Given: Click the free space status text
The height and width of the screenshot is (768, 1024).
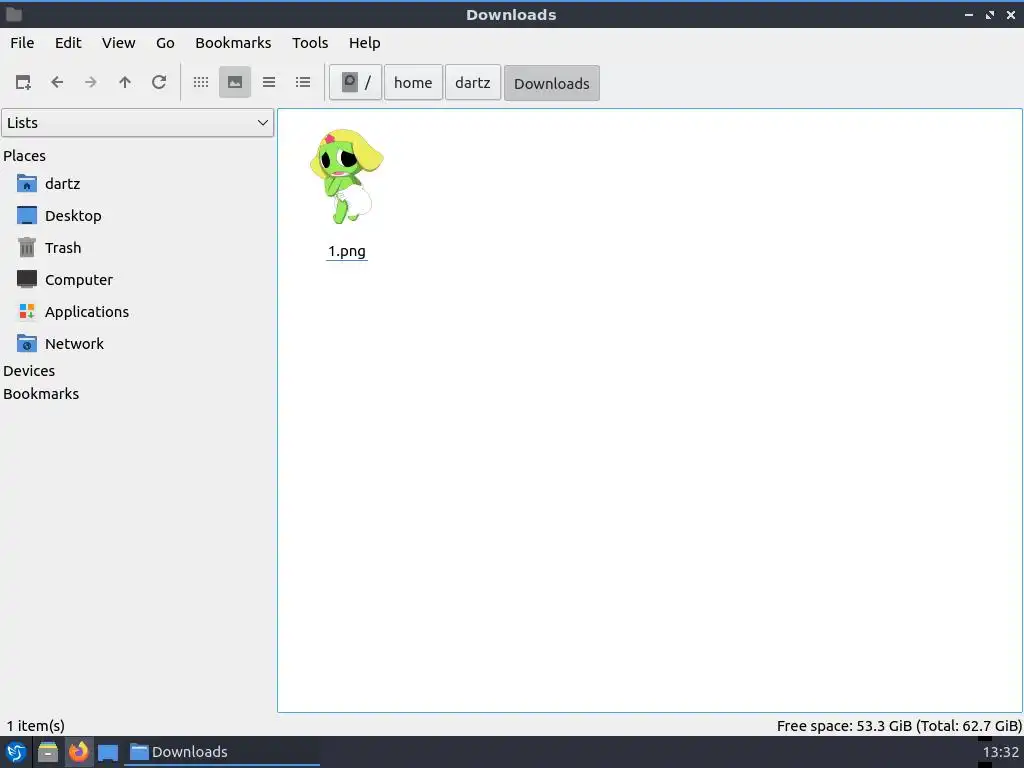Looking at the screenshot, I should click(x=899, y=726).
